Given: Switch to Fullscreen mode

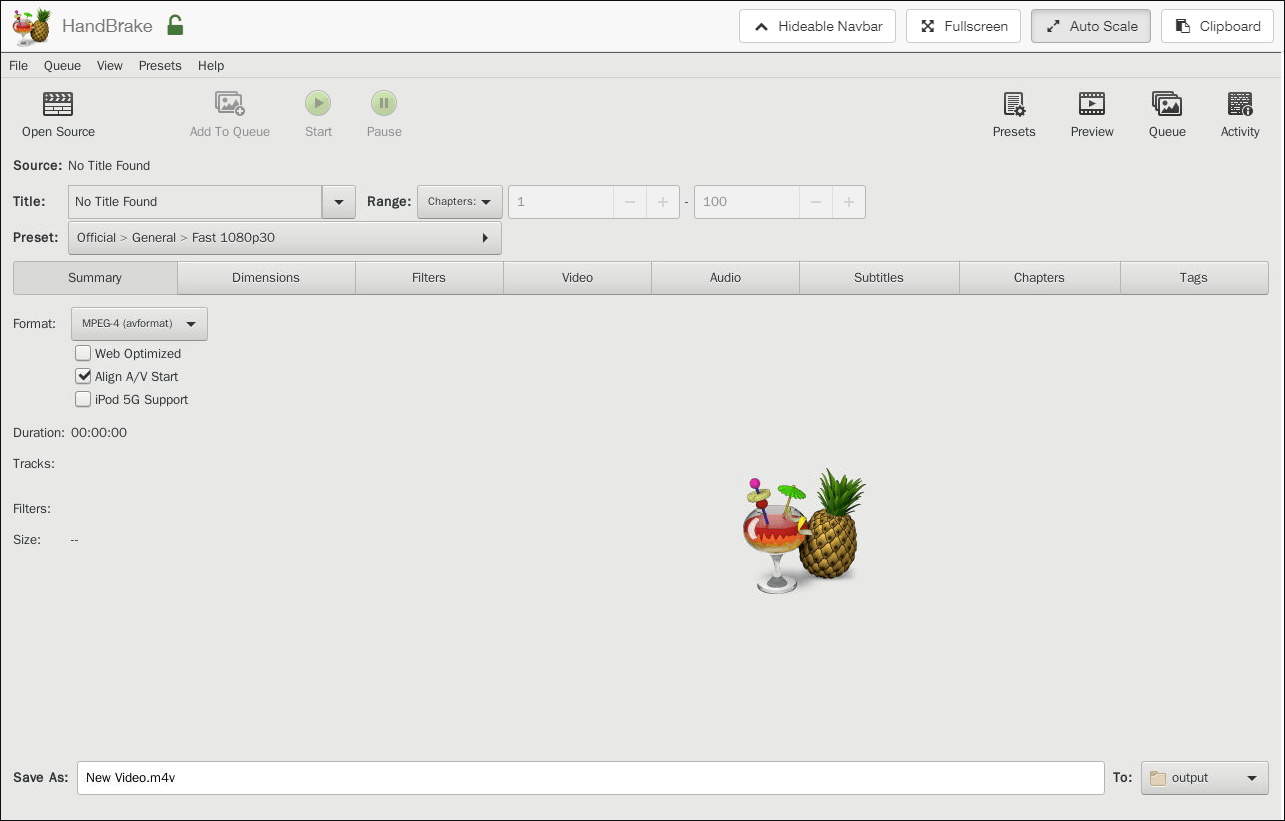Looking at the screenshot, I should 964,26.
